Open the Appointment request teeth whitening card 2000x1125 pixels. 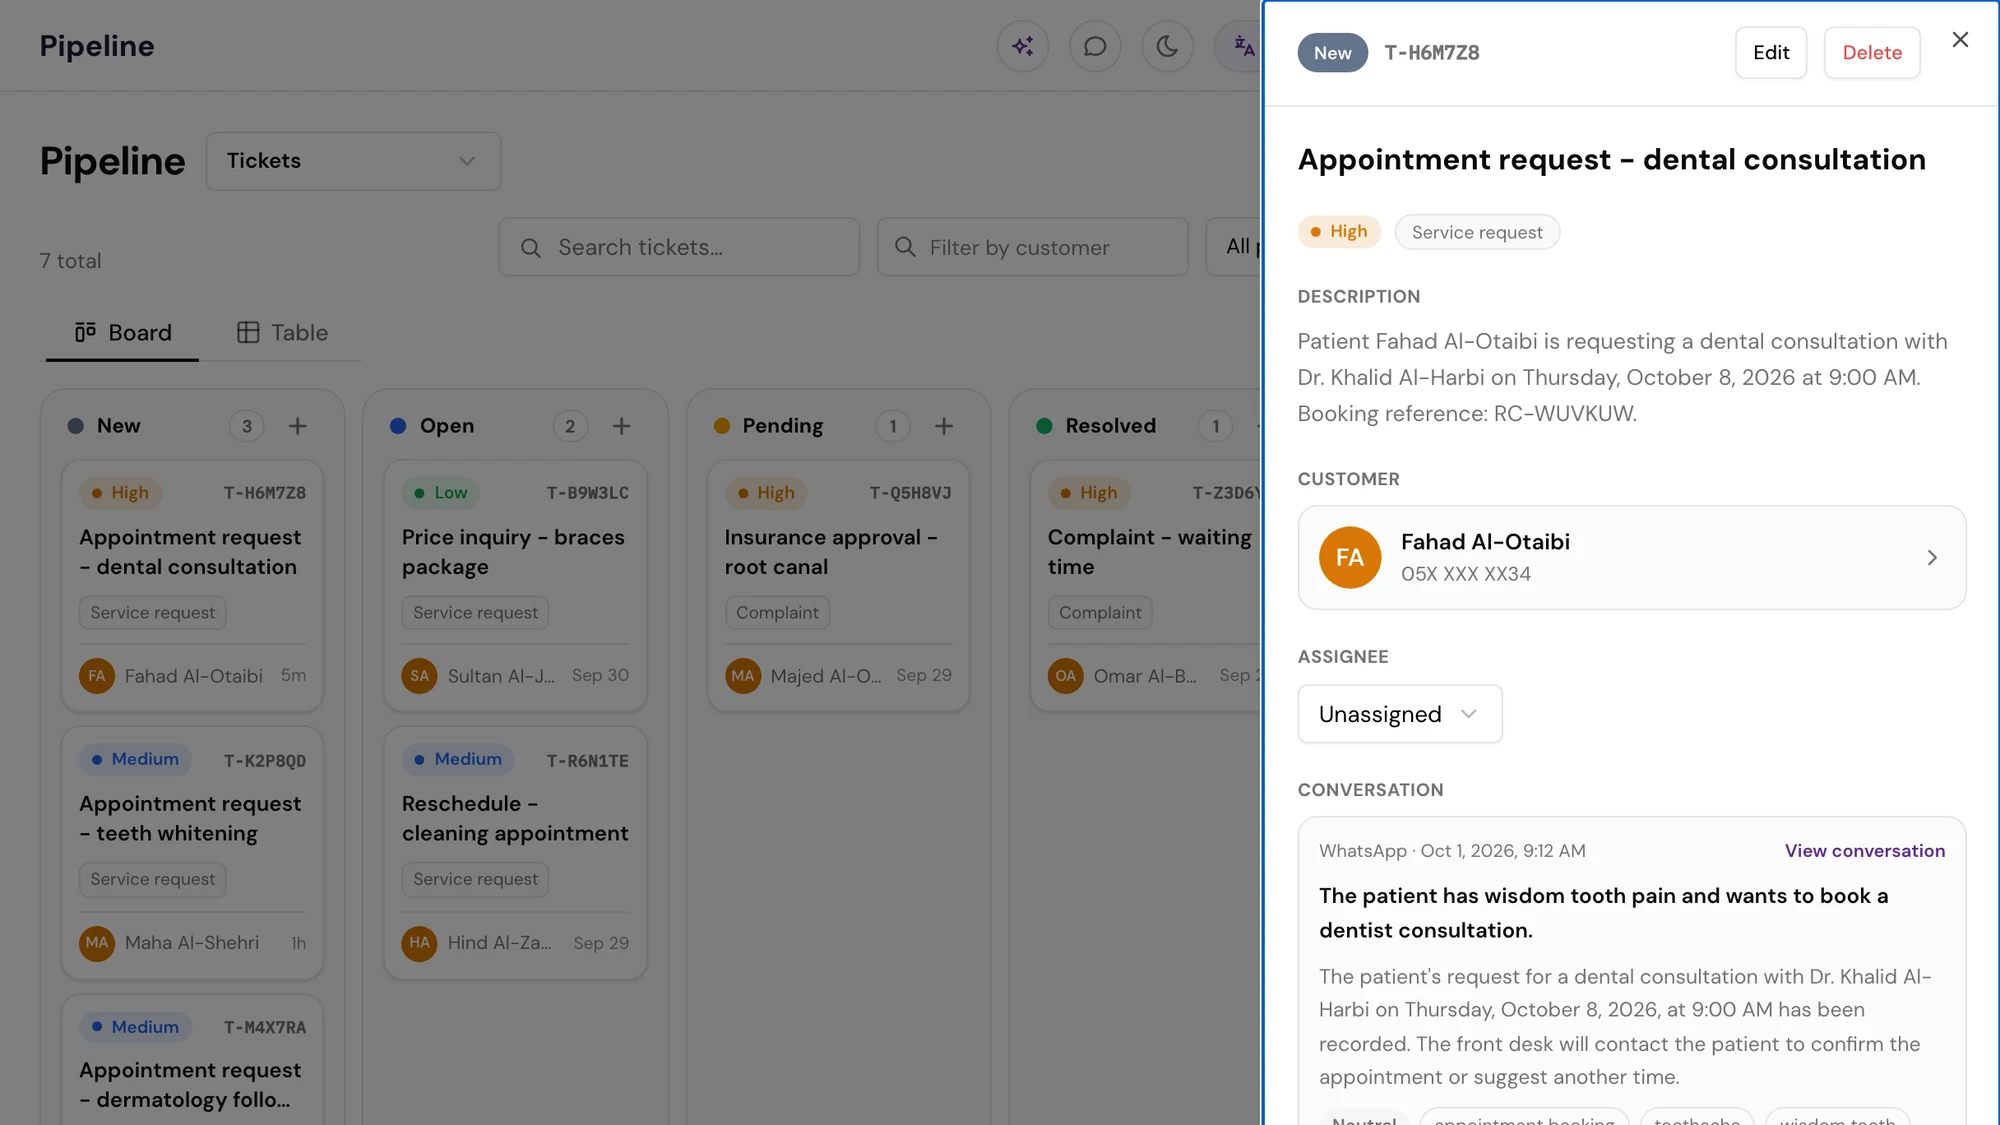coord(192,853)
